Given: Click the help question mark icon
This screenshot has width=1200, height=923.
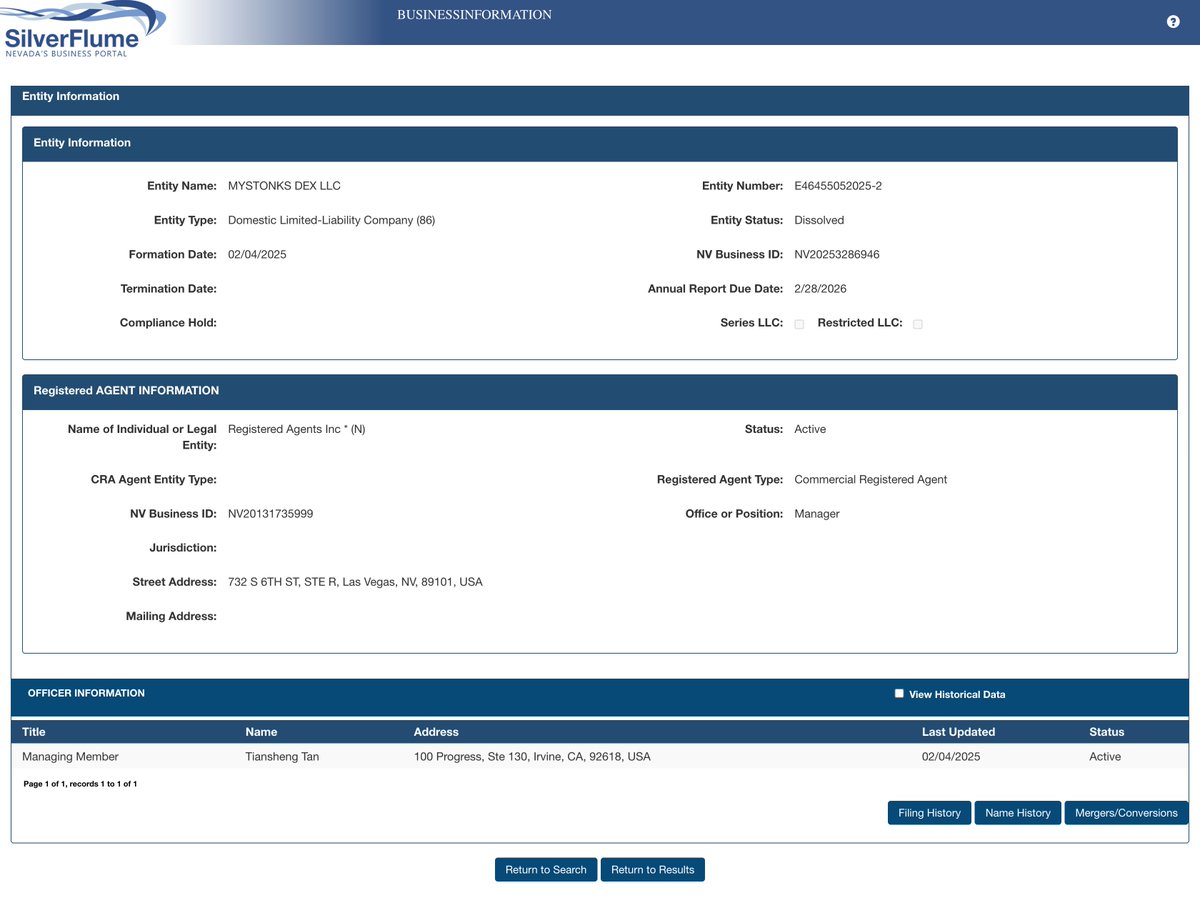Looking at the screenshot, I should pos(1173,22).
